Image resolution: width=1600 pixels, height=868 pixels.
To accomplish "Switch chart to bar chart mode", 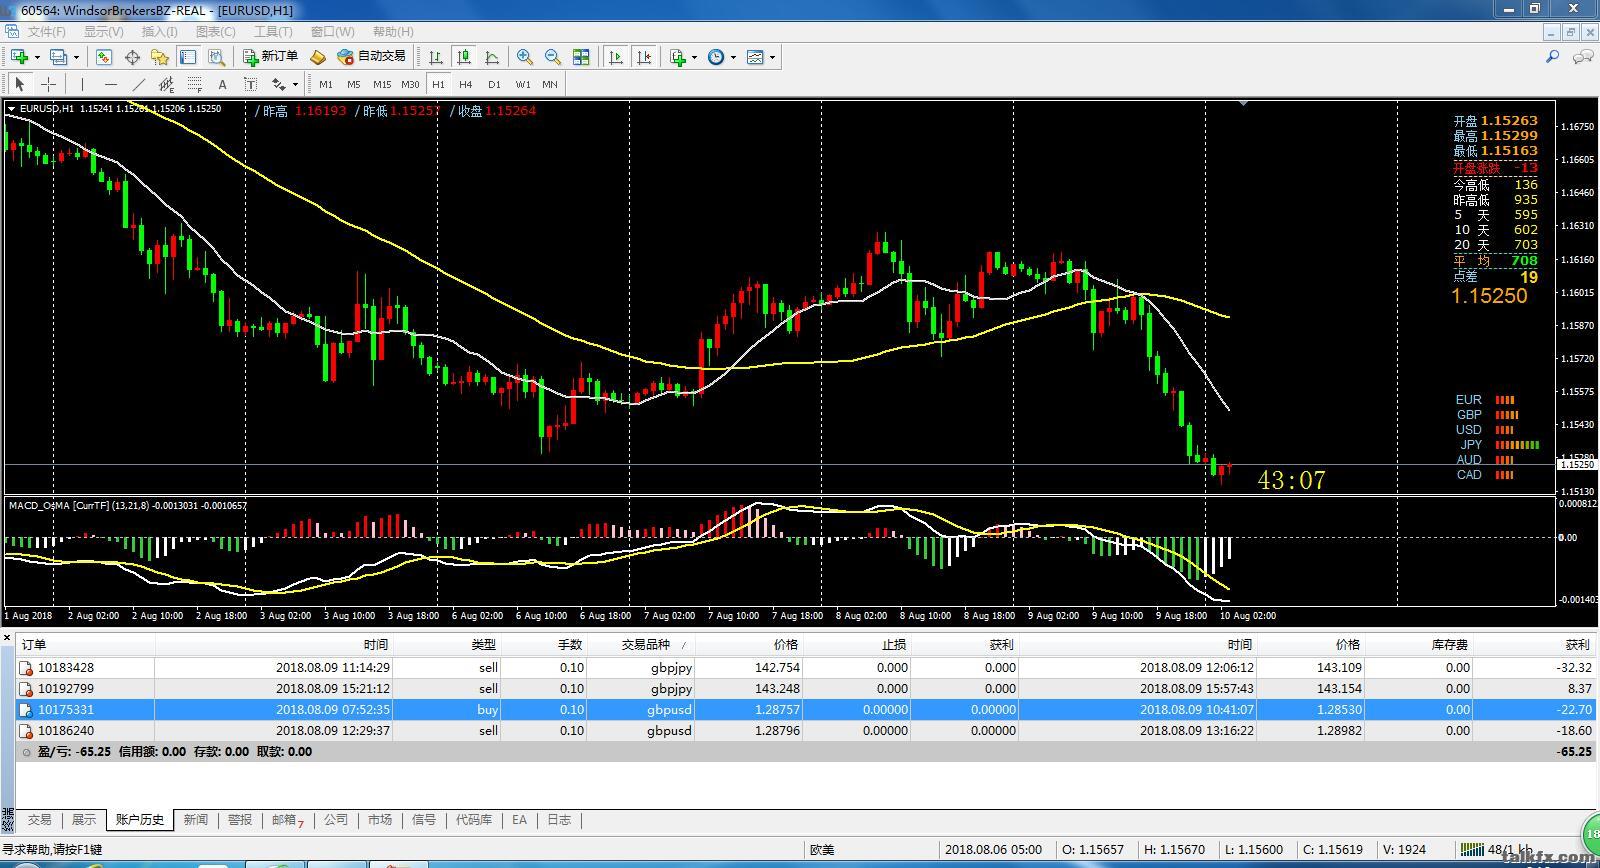I will pos(436,57).
